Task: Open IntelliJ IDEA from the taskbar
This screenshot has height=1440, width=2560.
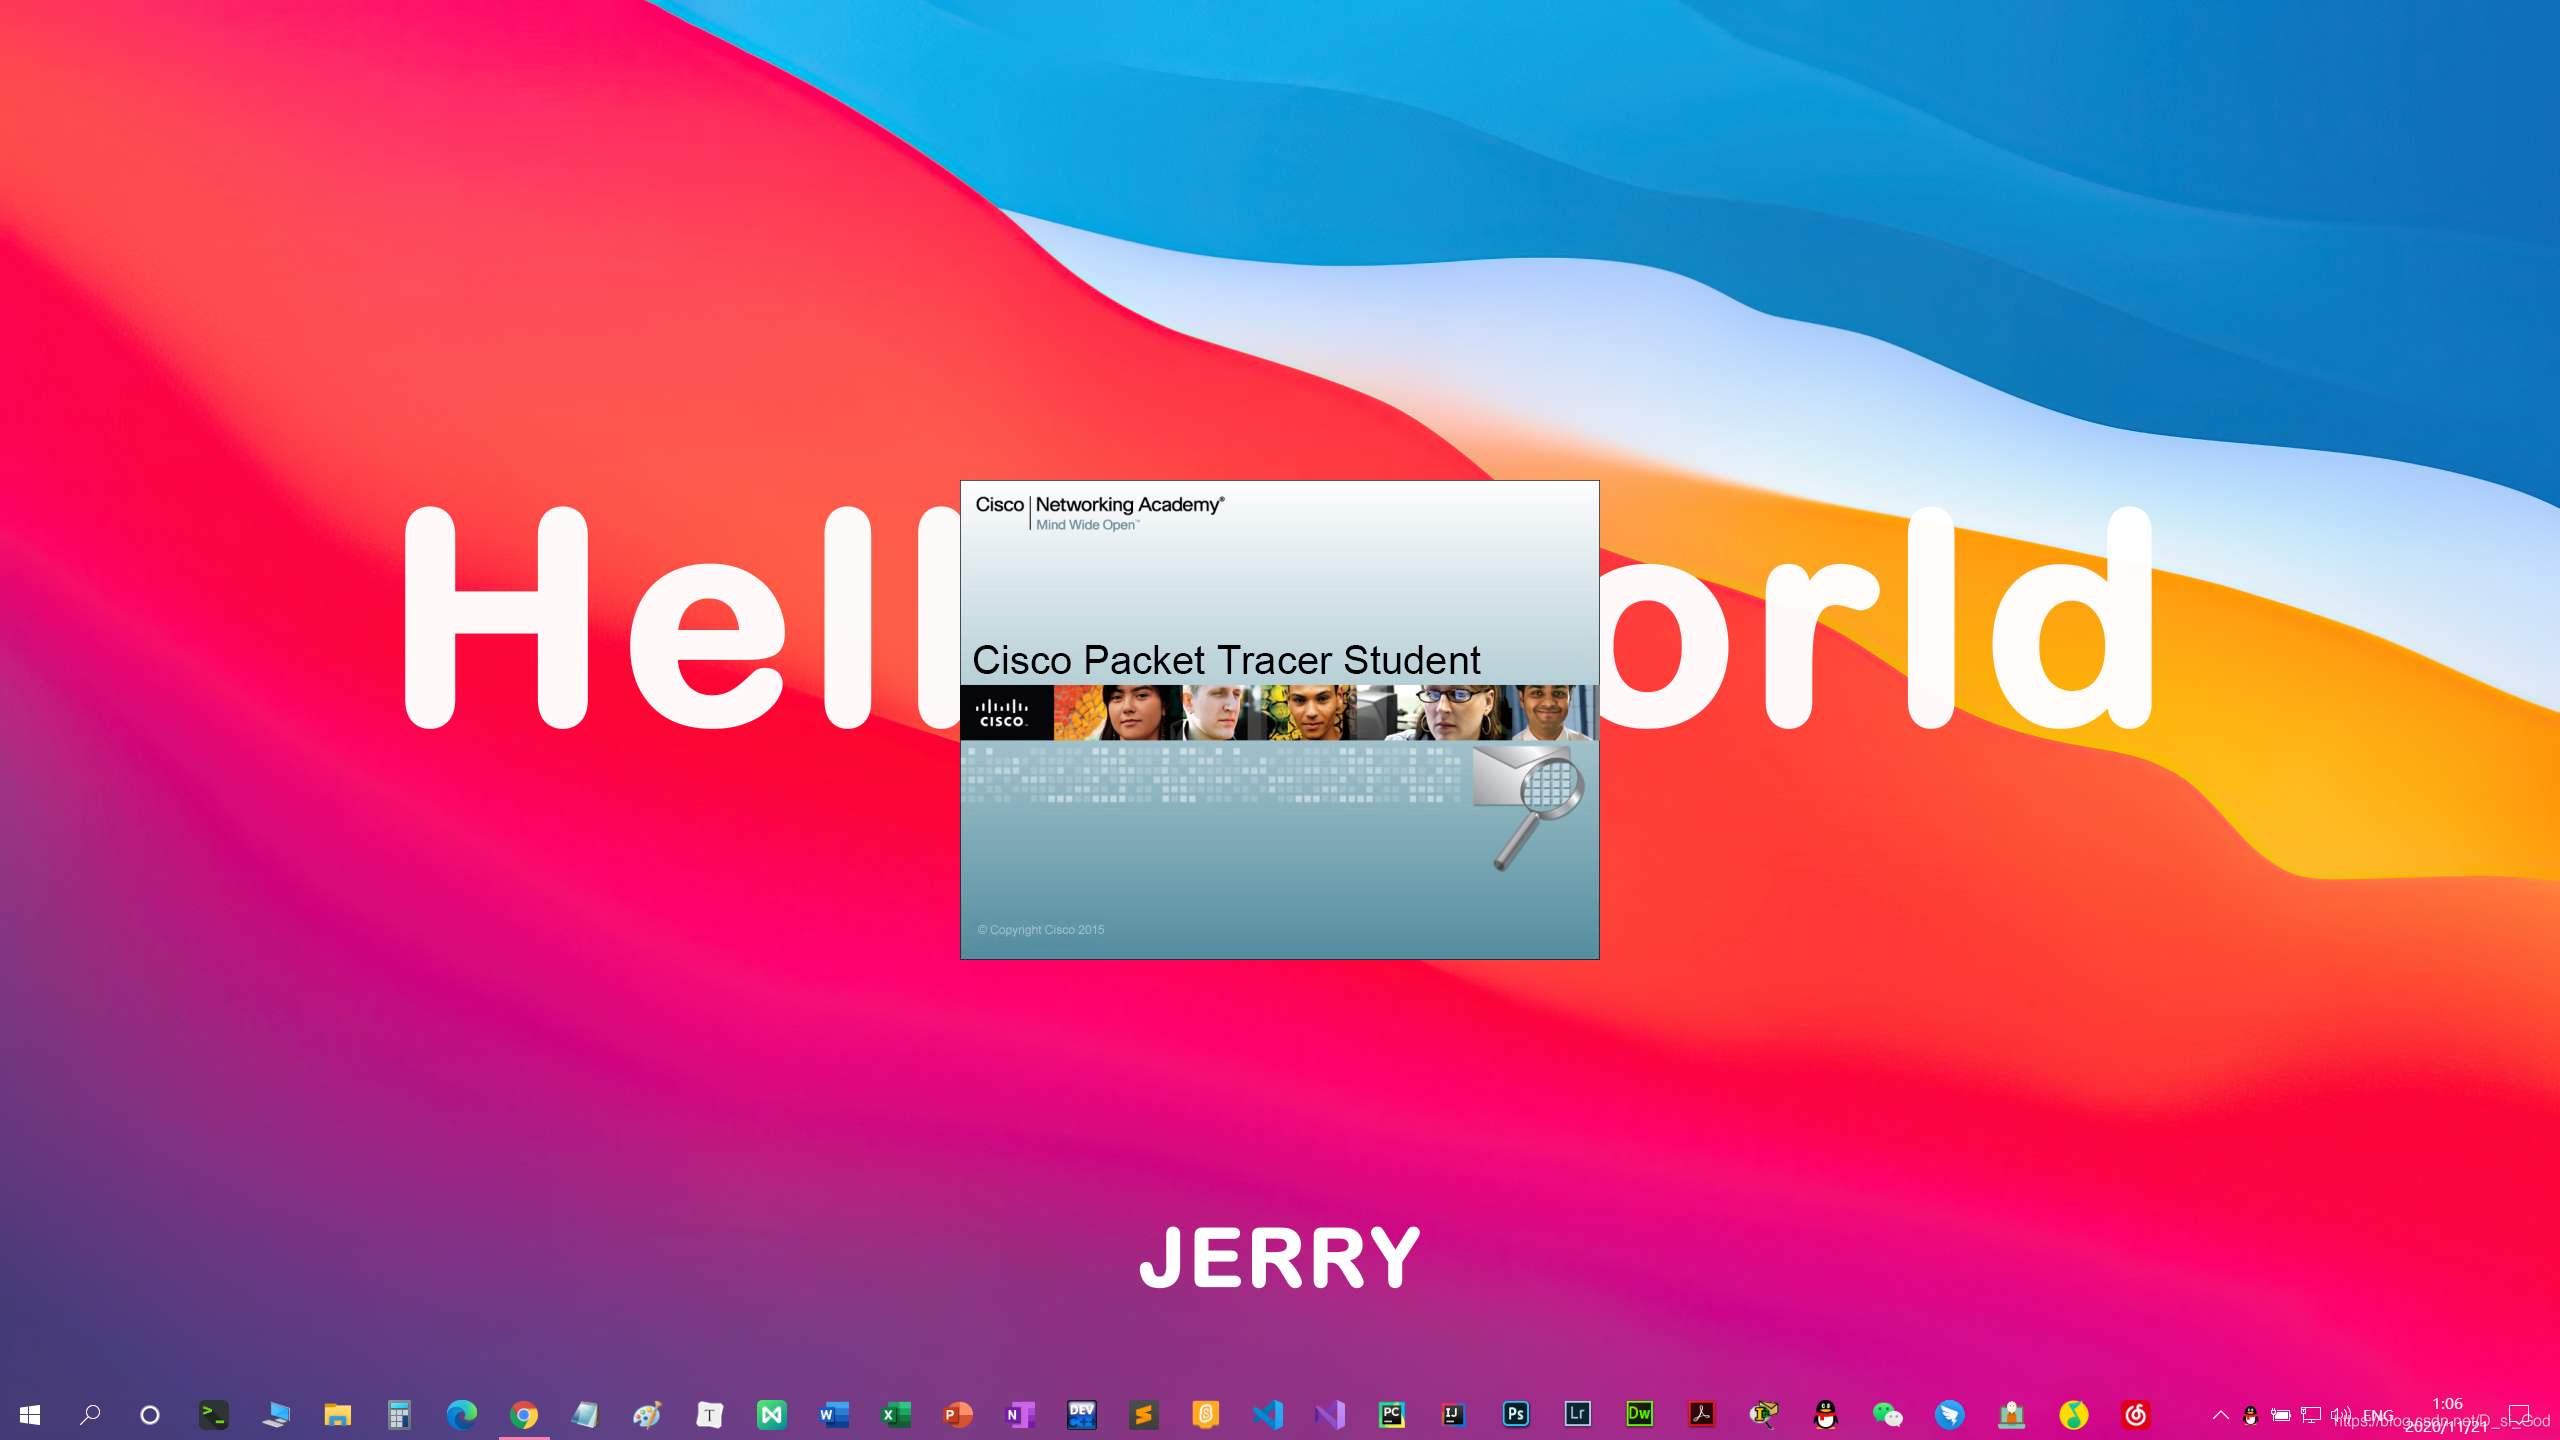Action: pyautogui.click(x=1454, y=1414)
